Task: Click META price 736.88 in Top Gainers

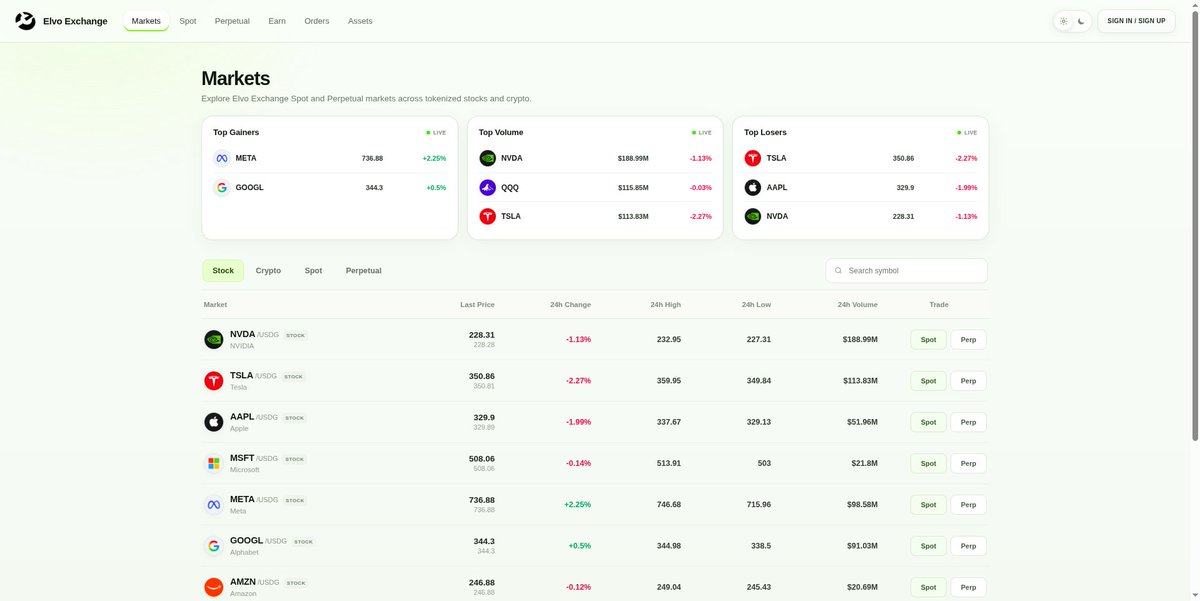Action: [372, 158]
